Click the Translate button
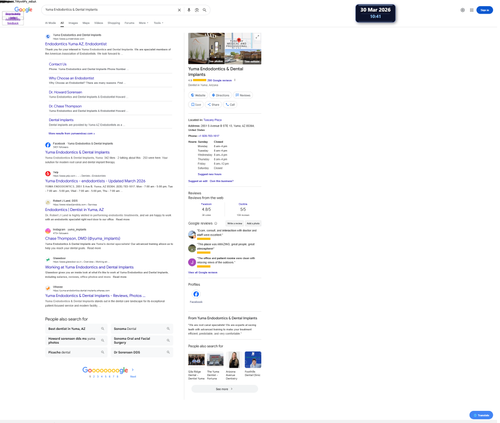 tap(481, 415)
